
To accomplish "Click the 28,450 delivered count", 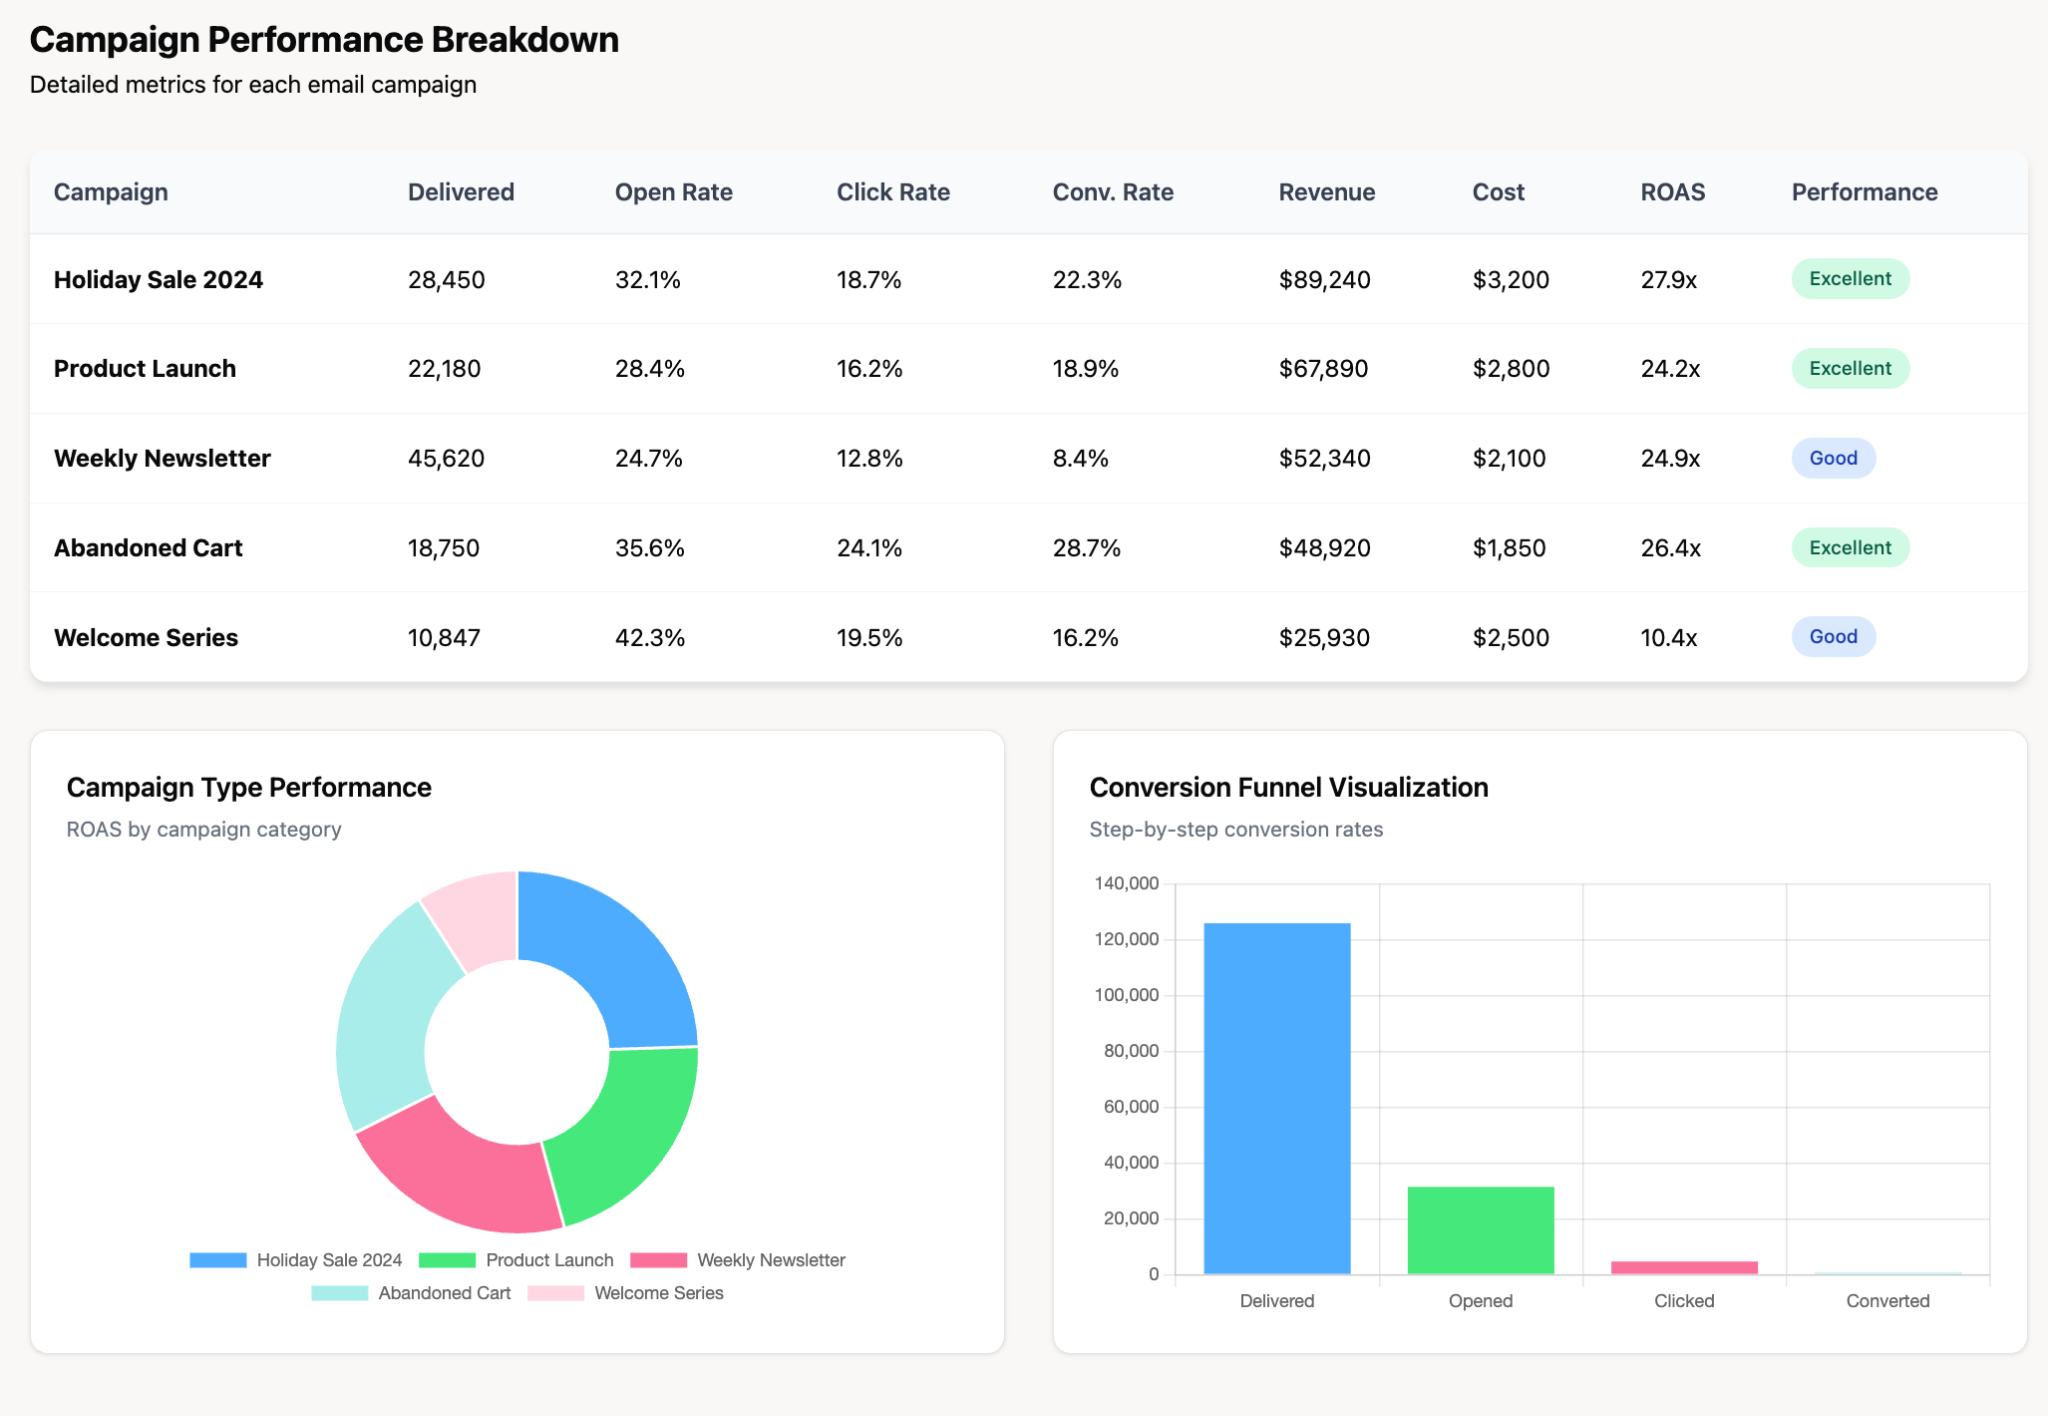I will tap(446, 280).
